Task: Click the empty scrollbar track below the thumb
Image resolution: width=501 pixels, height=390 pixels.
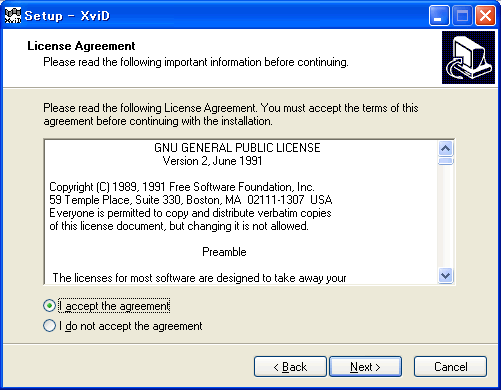Action: pyautogui.click(x=446, y=217)
